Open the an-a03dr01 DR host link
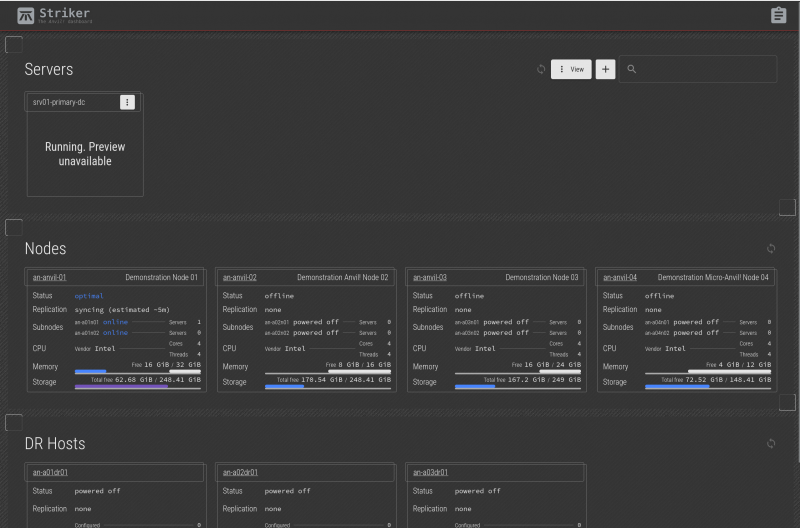The image size is (800, 528). (430, 472)
